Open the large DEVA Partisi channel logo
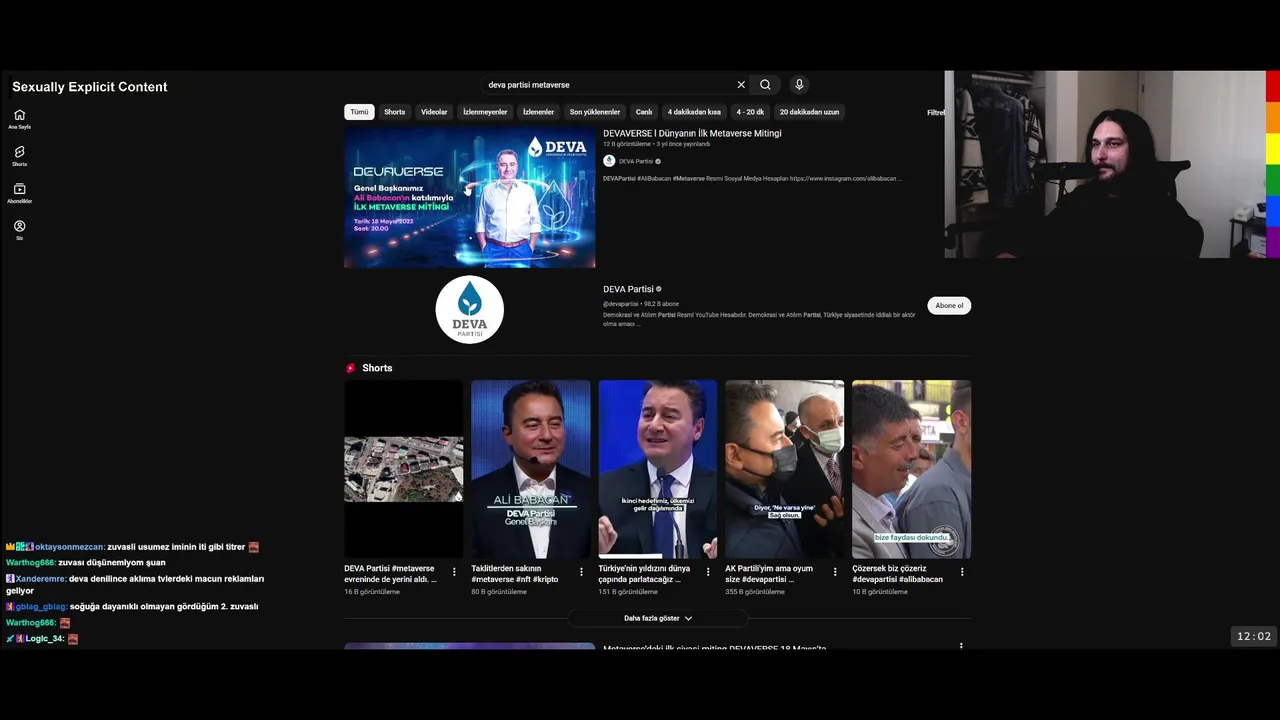This screenshot has height=720, width=1280. [470, 310]
